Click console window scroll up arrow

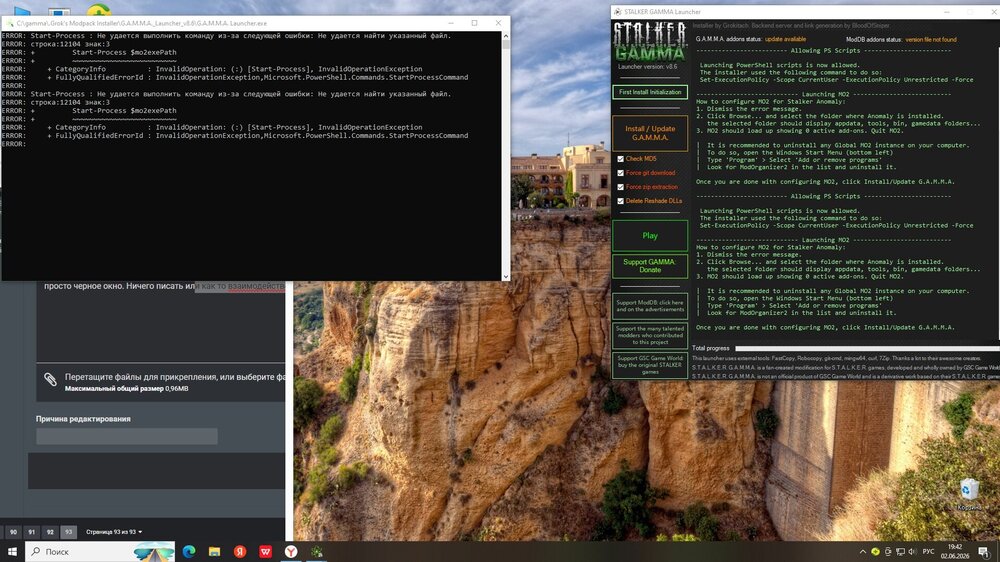[x=506, y=36]
